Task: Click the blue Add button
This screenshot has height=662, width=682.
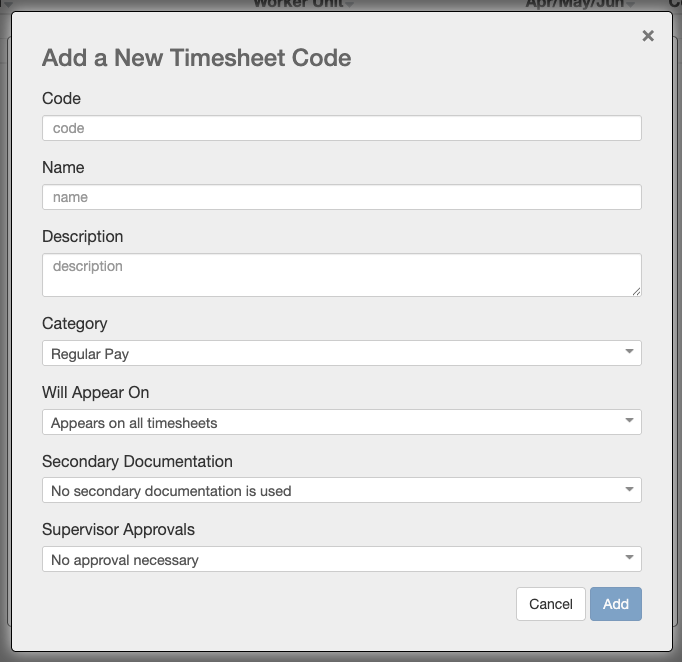Action: [616, 604]
